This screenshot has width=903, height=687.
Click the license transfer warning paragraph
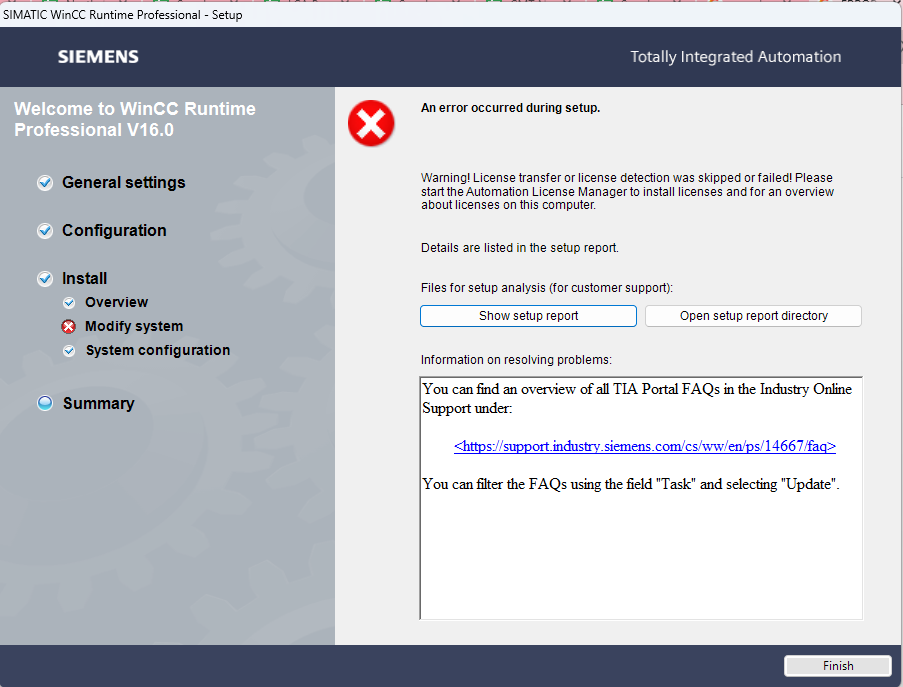[627, 191]
